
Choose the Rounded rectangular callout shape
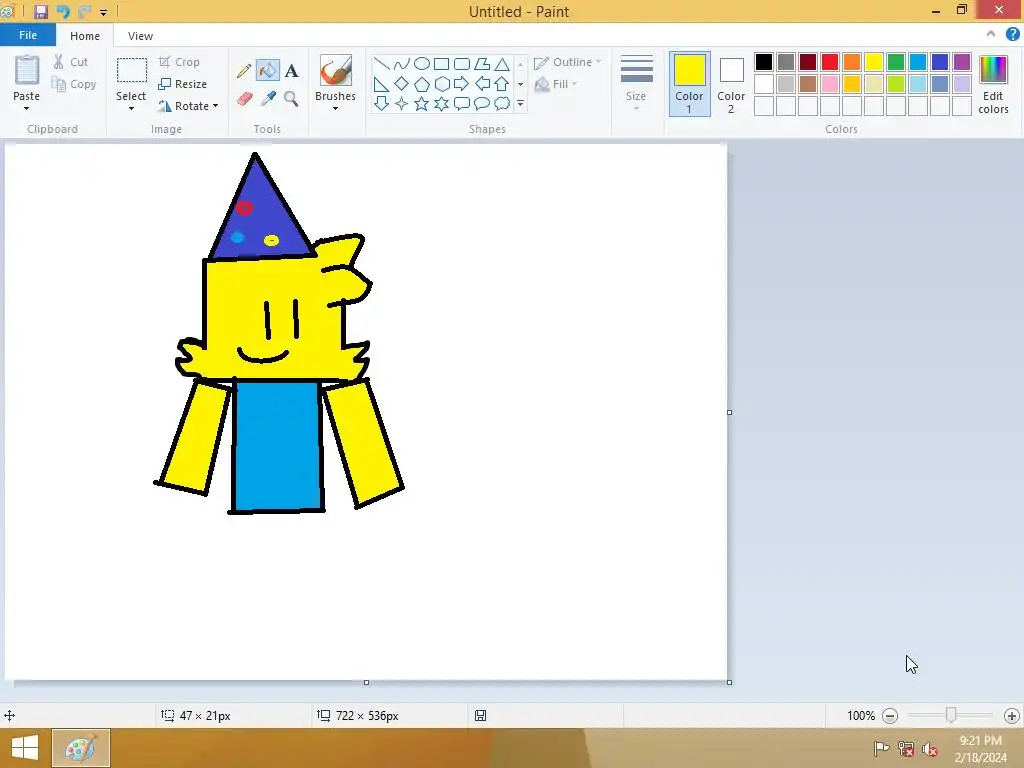[462, 103]
